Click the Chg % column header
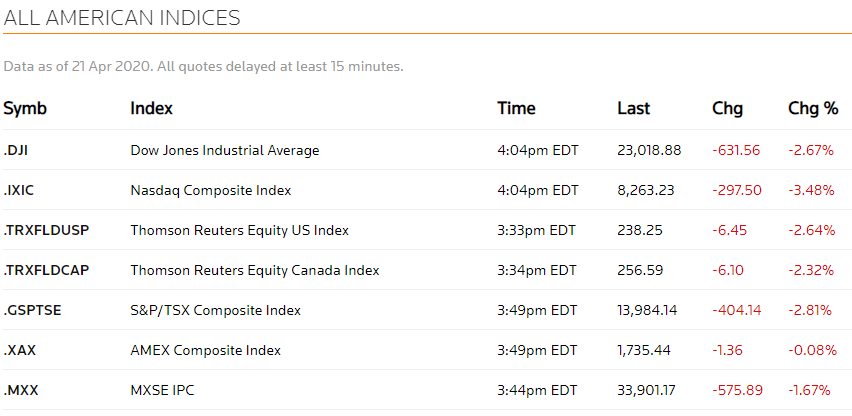This screenshot has height=416, width=852. (813, 109)
